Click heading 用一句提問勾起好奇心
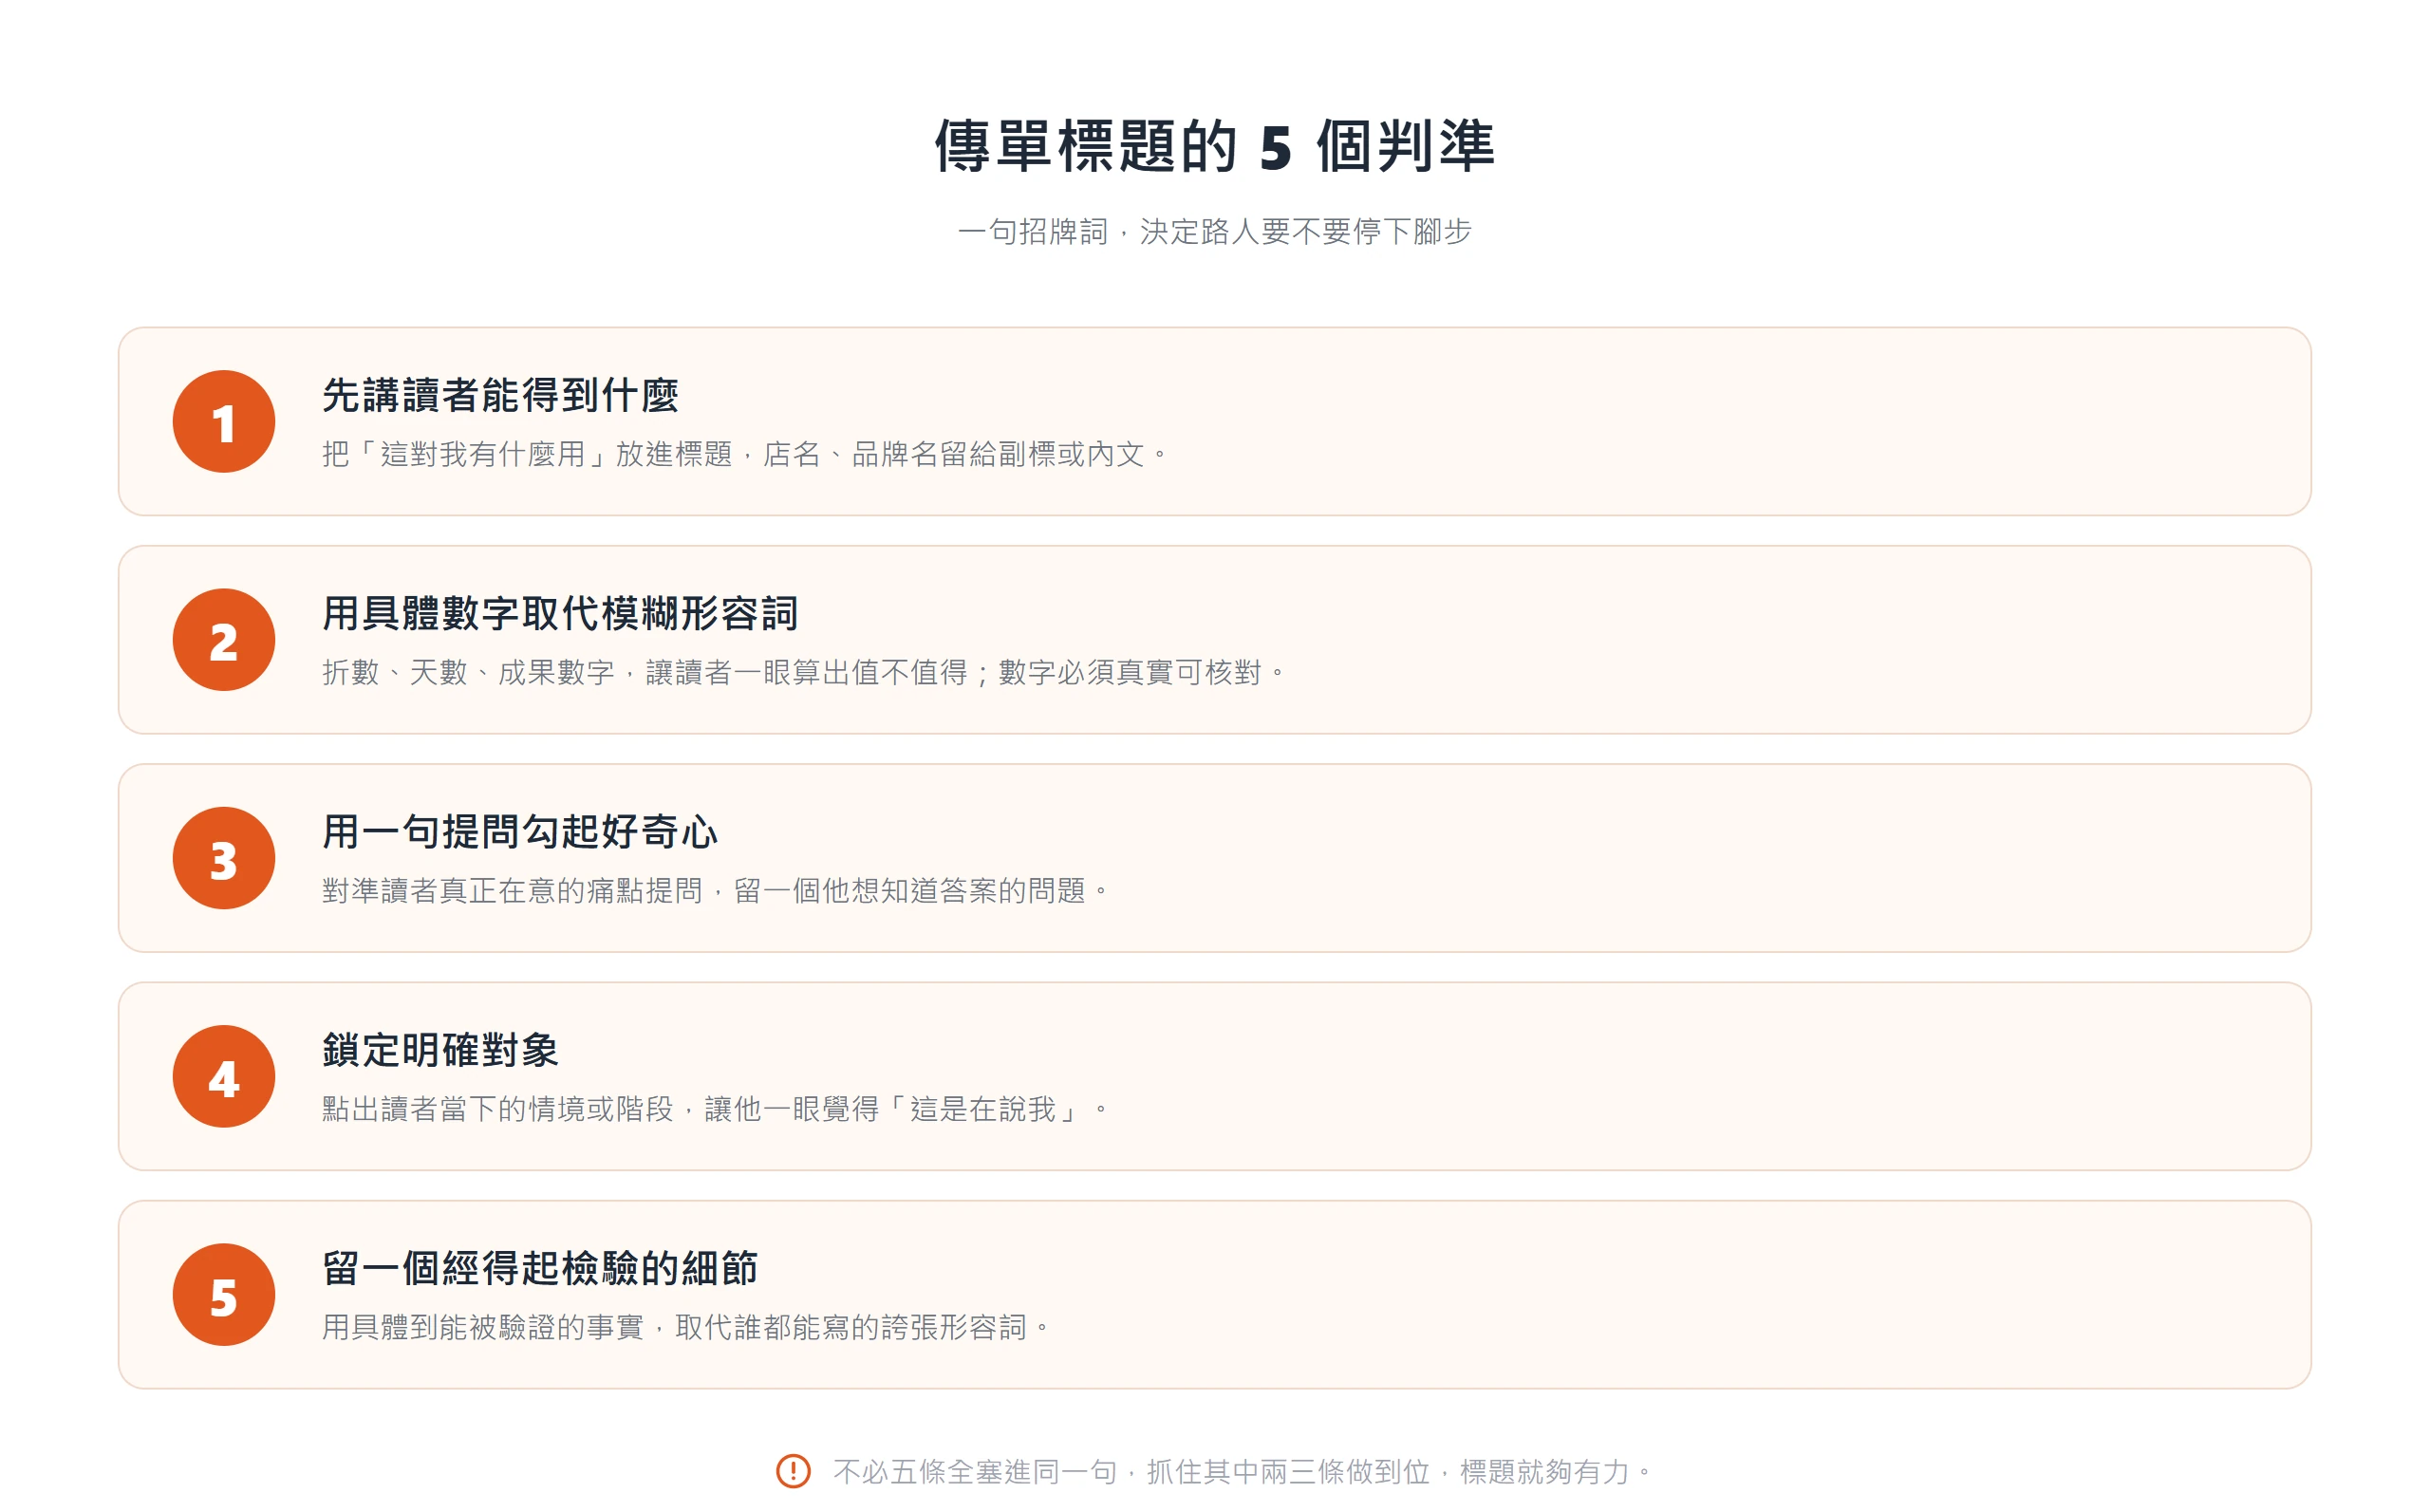2430x1512 pixels. click(x=520, y=831)
